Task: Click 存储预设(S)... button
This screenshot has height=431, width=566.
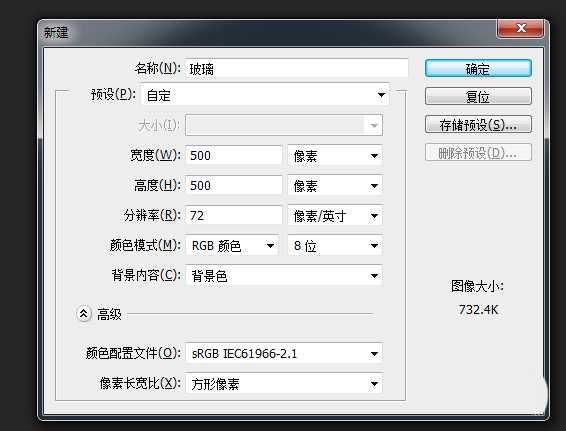Action: tap(478, 125)
